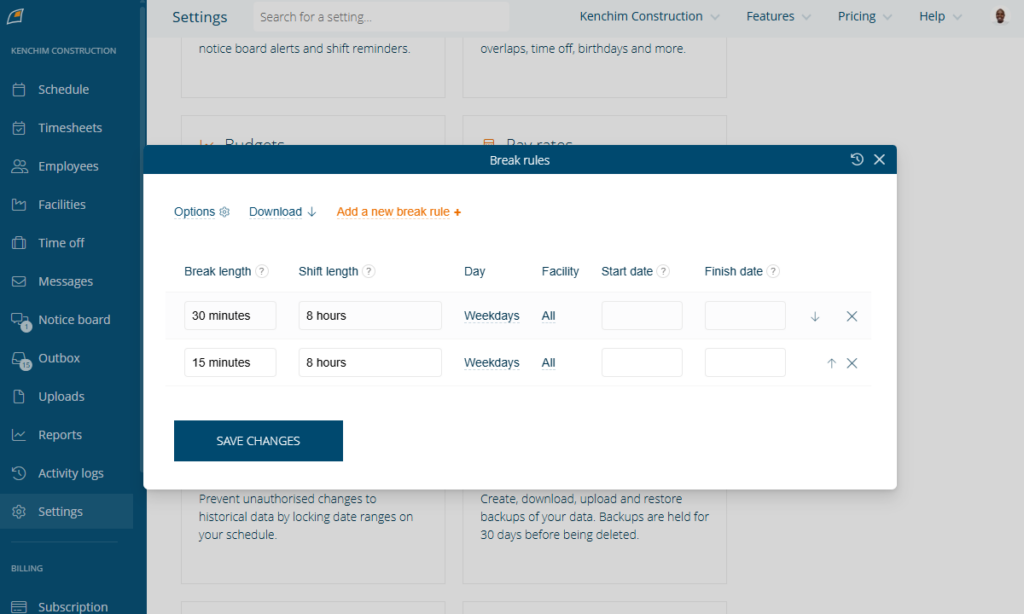Expand the Kenchim Construction dropdown
1024x614 pixels.
point(649,16)
